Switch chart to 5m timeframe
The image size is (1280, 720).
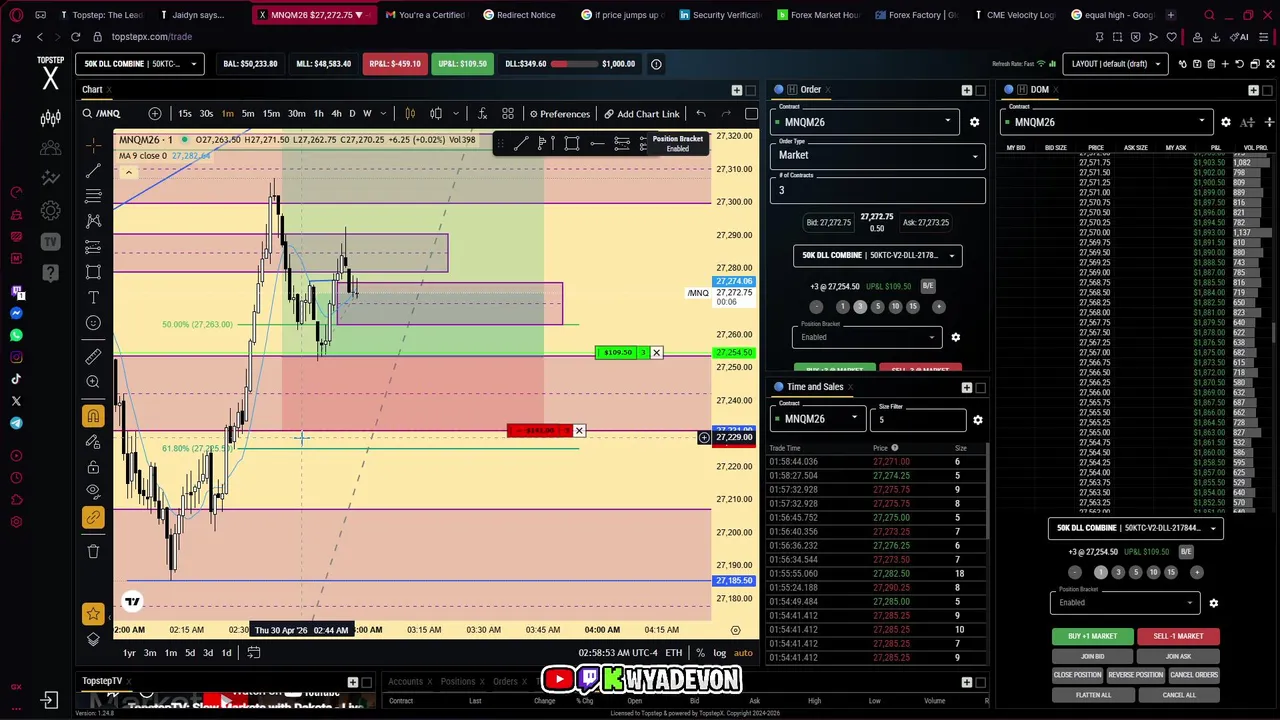[248, 114]
